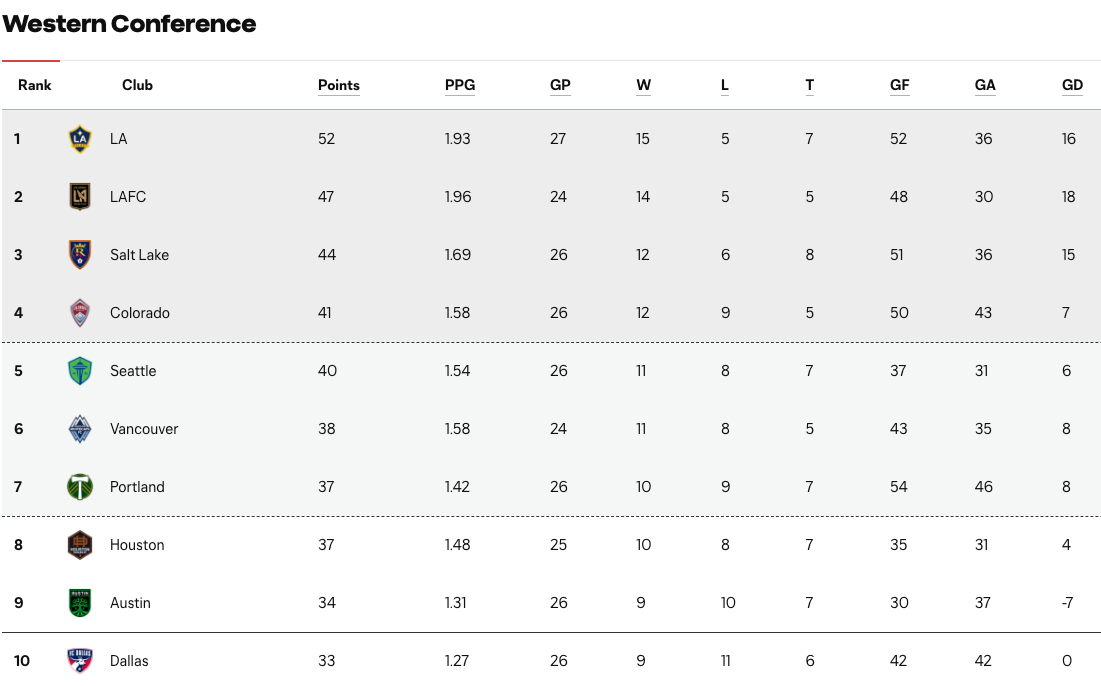Select the Austin FC logo
Image resolution: width=1101 pixels, height=686 pixels.
[x=80, y=603]
